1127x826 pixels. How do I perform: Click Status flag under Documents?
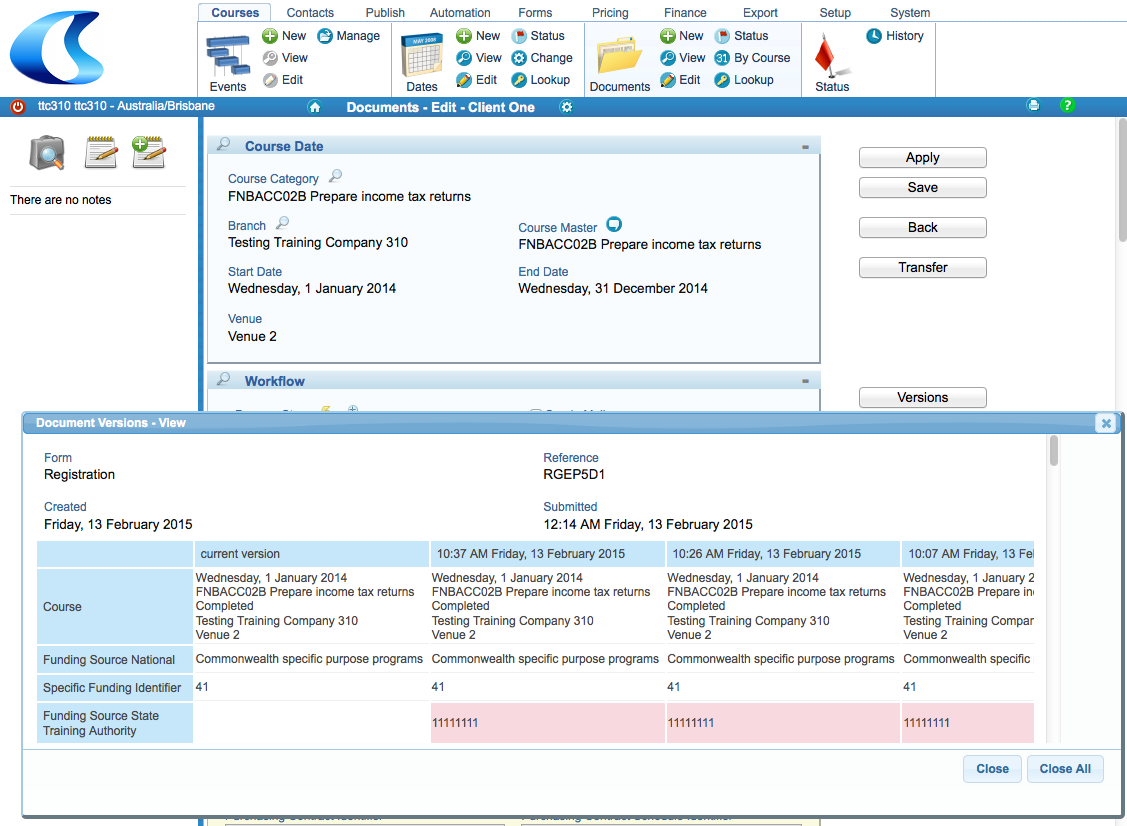pos(742,36)
